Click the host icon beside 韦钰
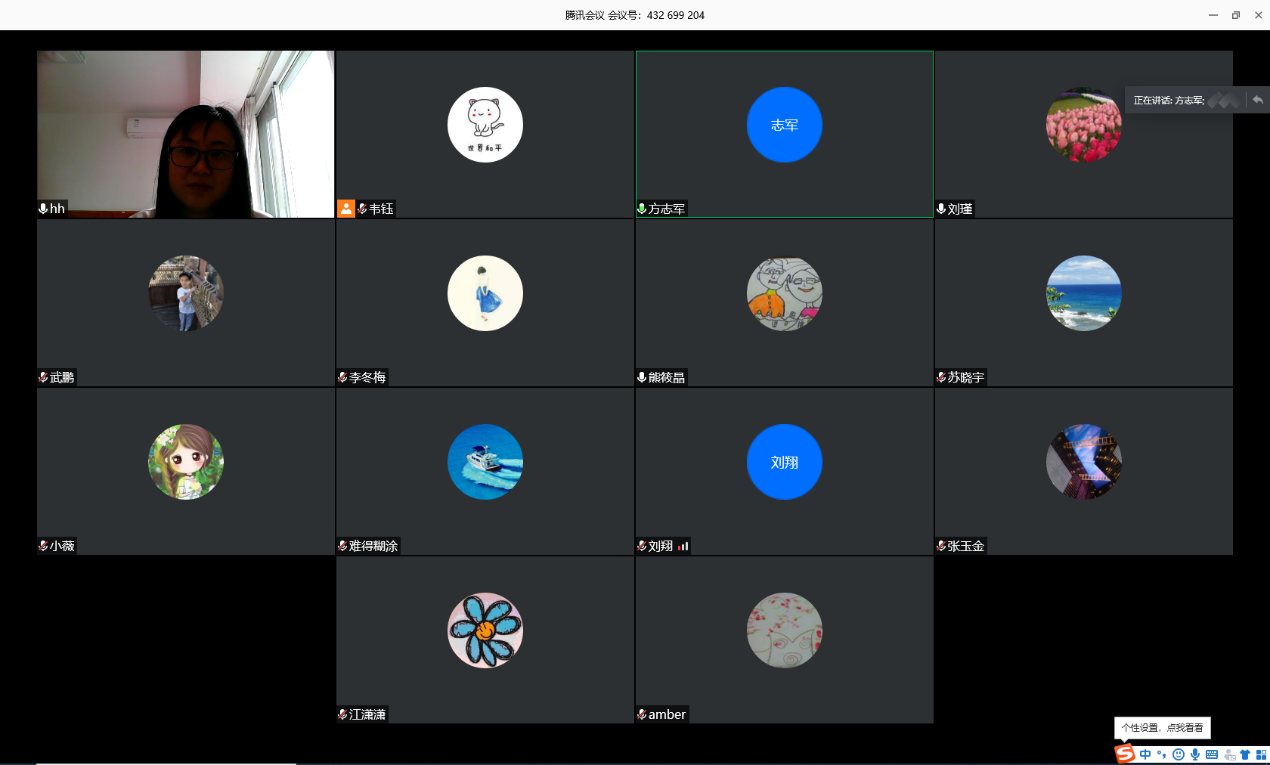 pos(346,209)
